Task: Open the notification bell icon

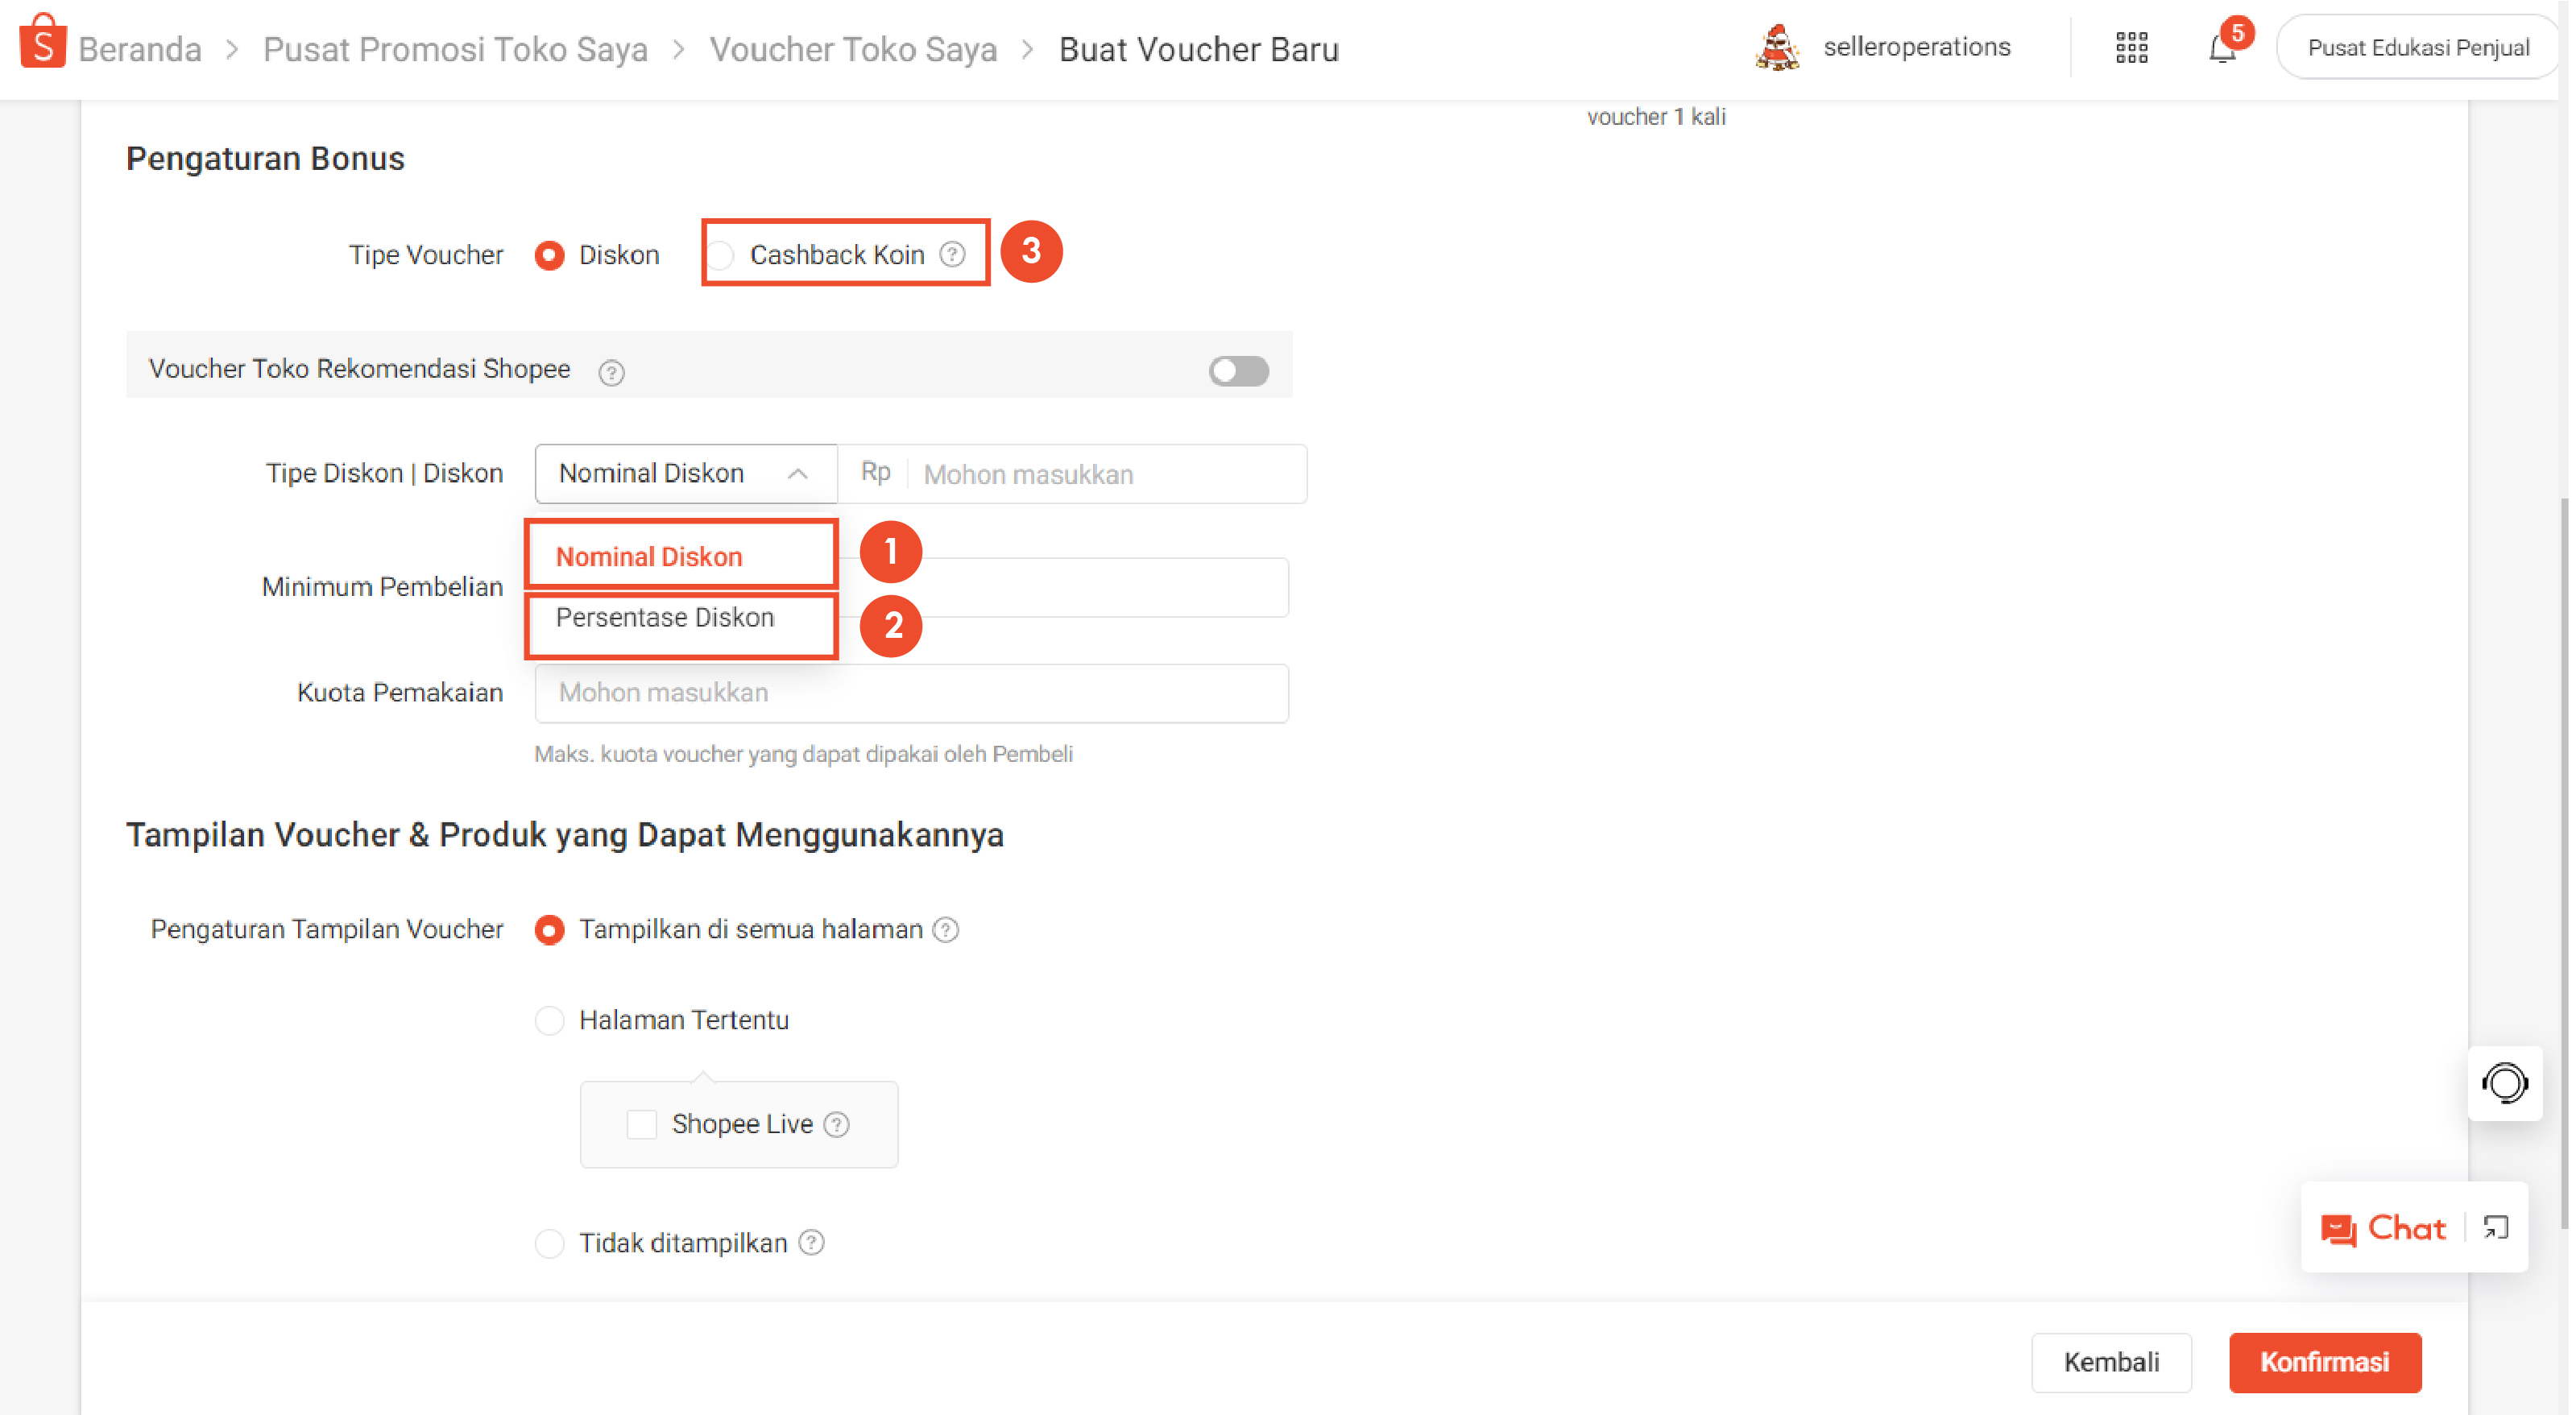Action: pos(2221,48)
